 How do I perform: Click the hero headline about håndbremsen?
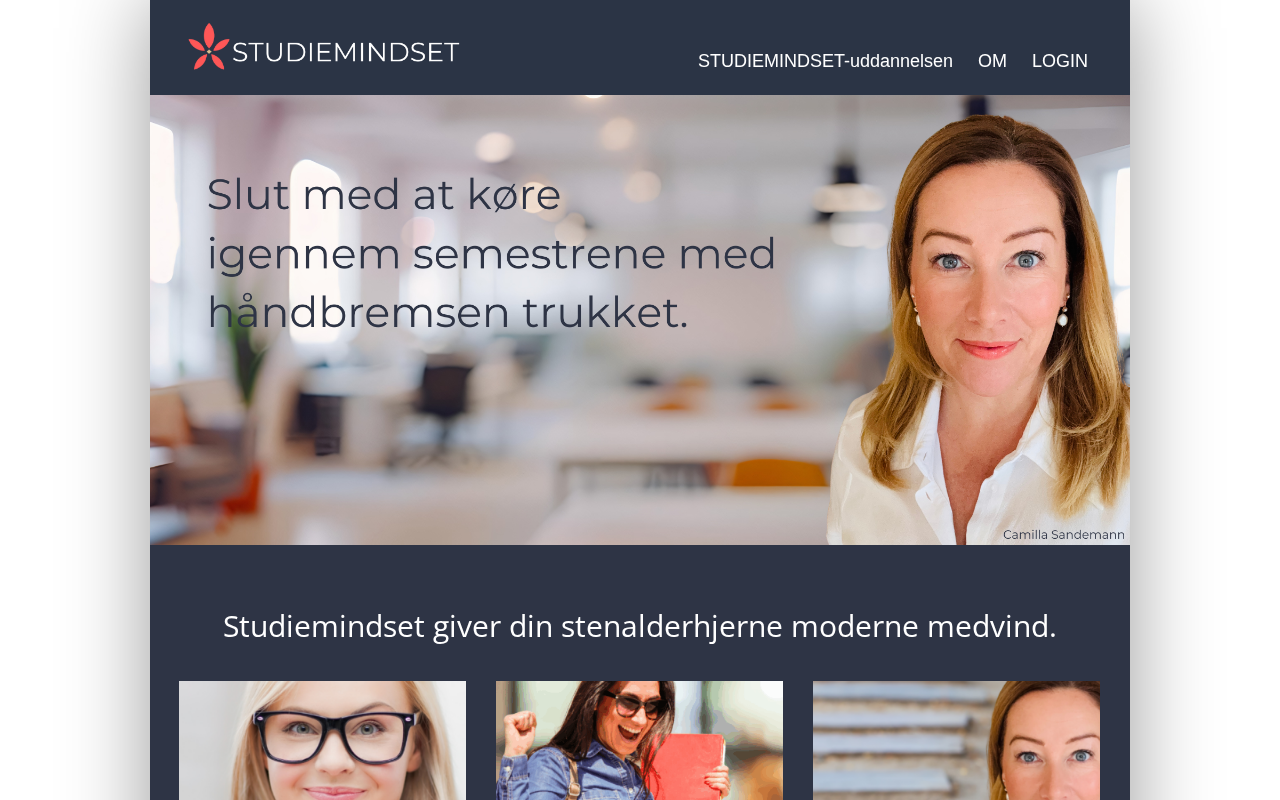tap(491, 253)
